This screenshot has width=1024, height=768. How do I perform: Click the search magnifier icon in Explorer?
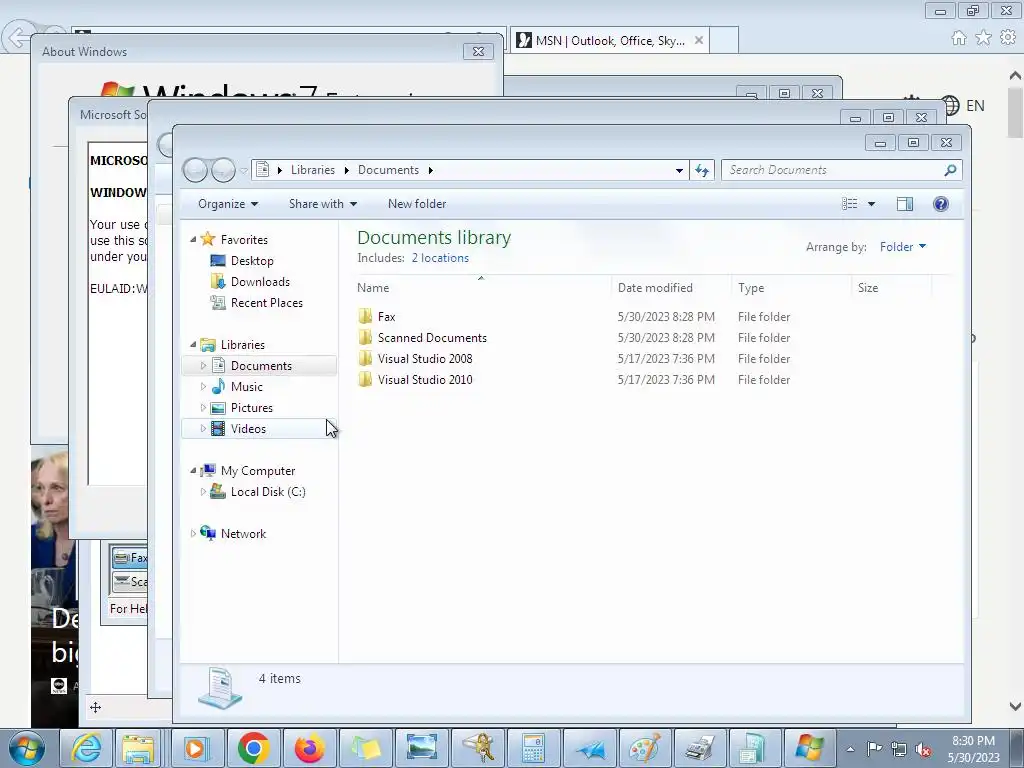[950, 170]
